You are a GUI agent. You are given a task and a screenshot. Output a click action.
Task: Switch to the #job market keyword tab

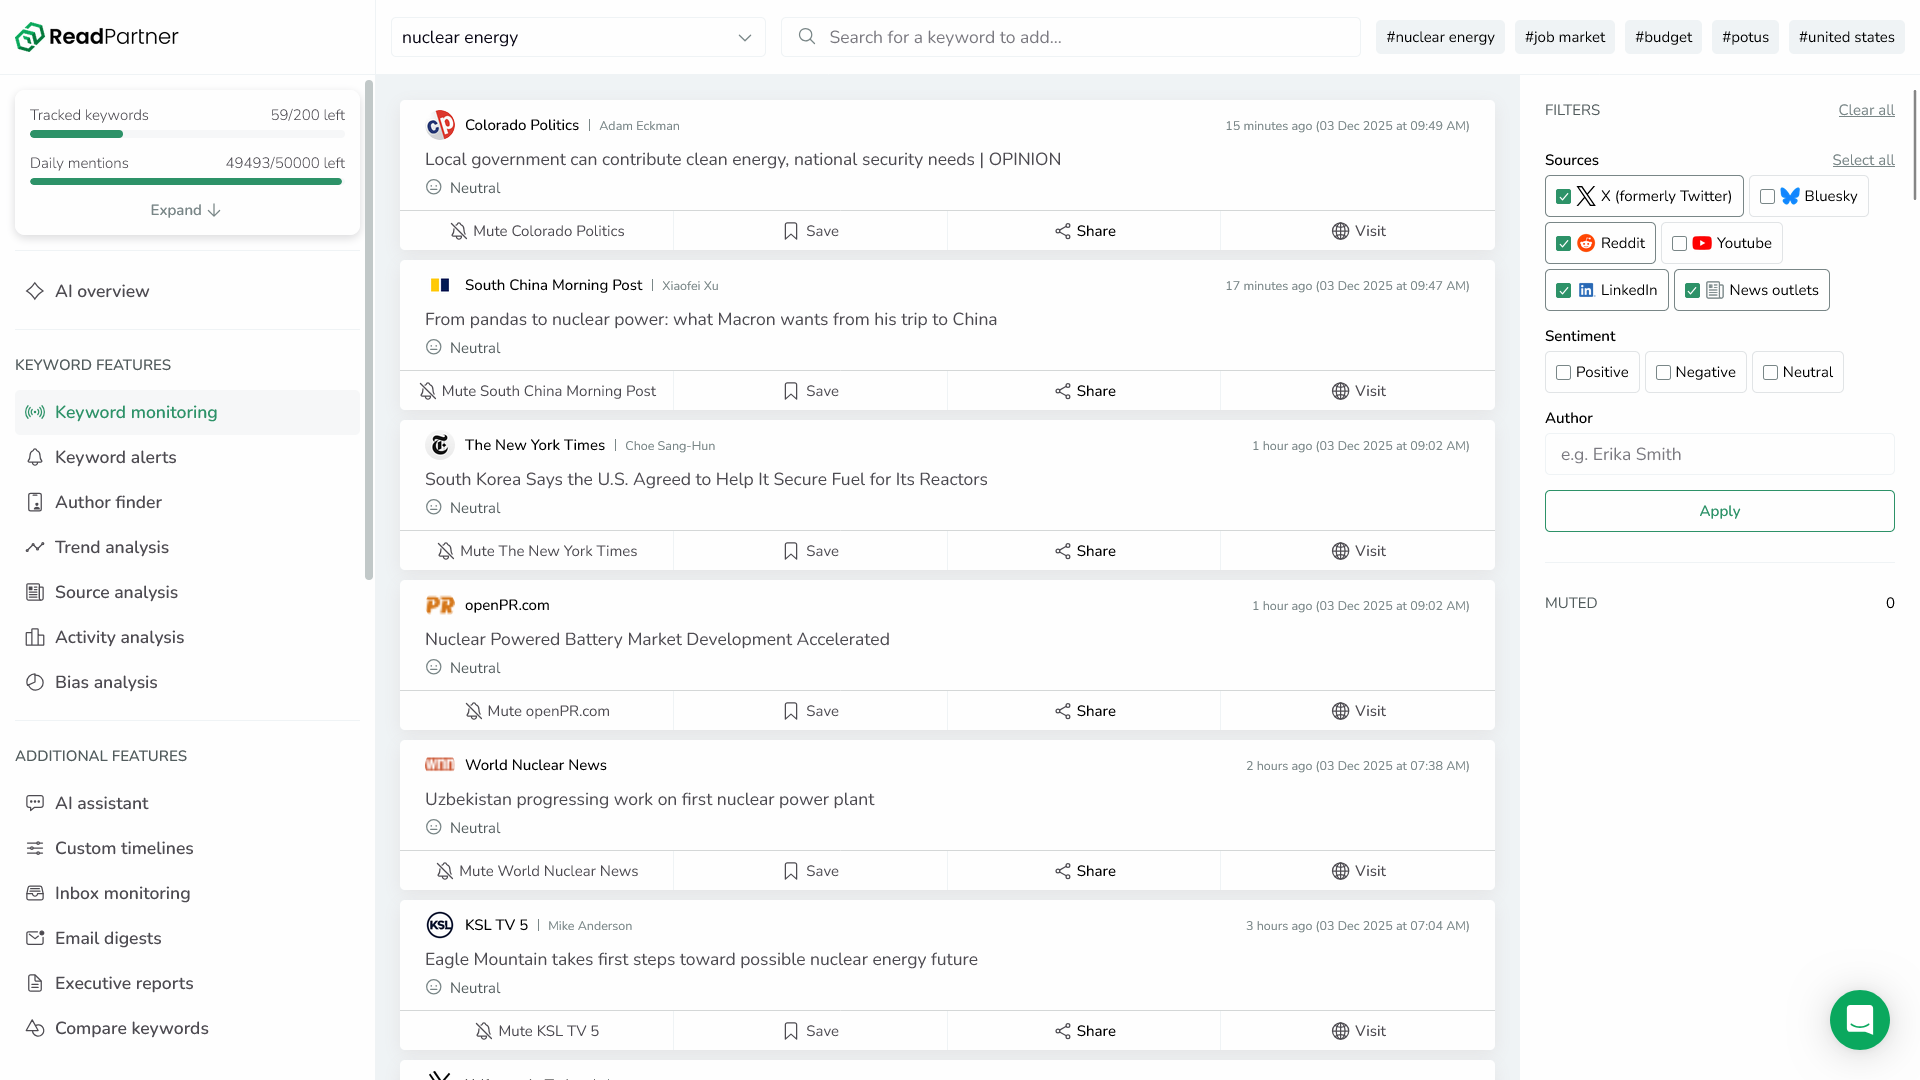1565,36
